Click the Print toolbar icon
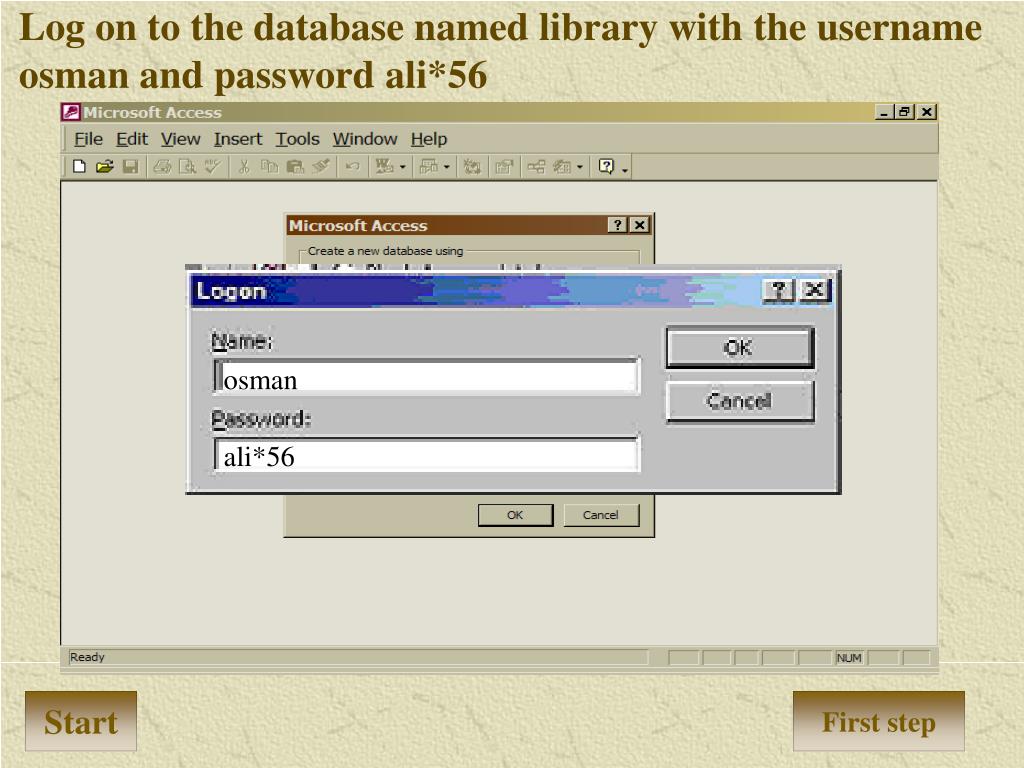This screenshot has height=768, width=1024. coord(162,167)
